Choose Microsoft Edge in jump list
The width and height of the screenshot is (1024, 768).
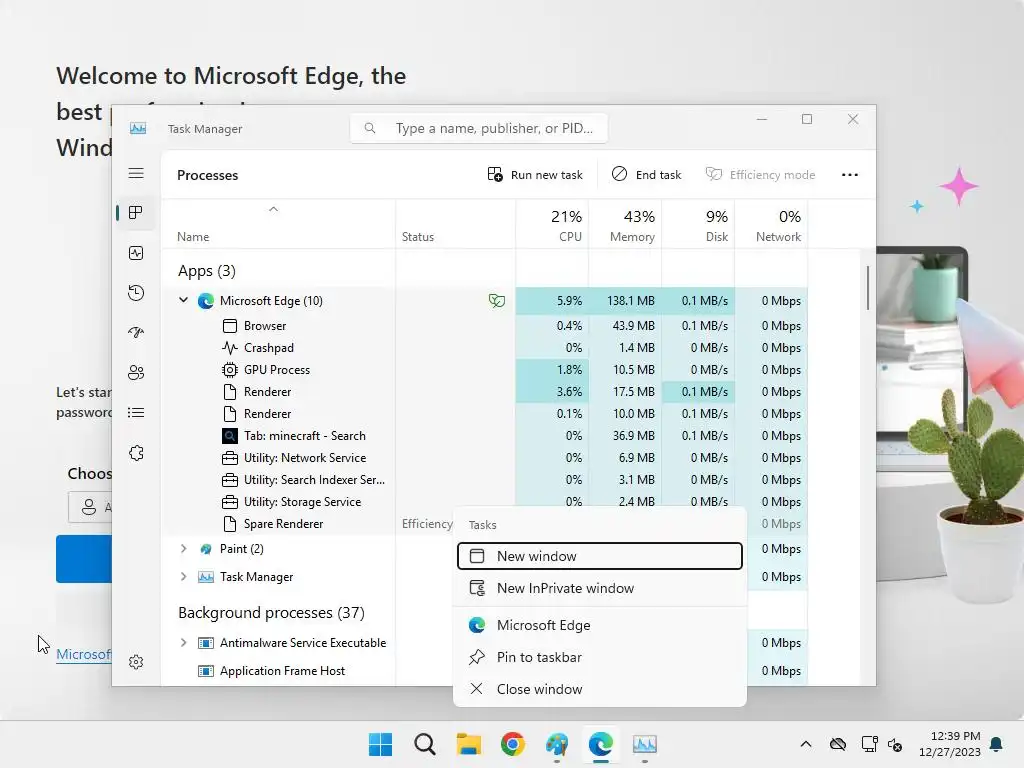(600, 626)
